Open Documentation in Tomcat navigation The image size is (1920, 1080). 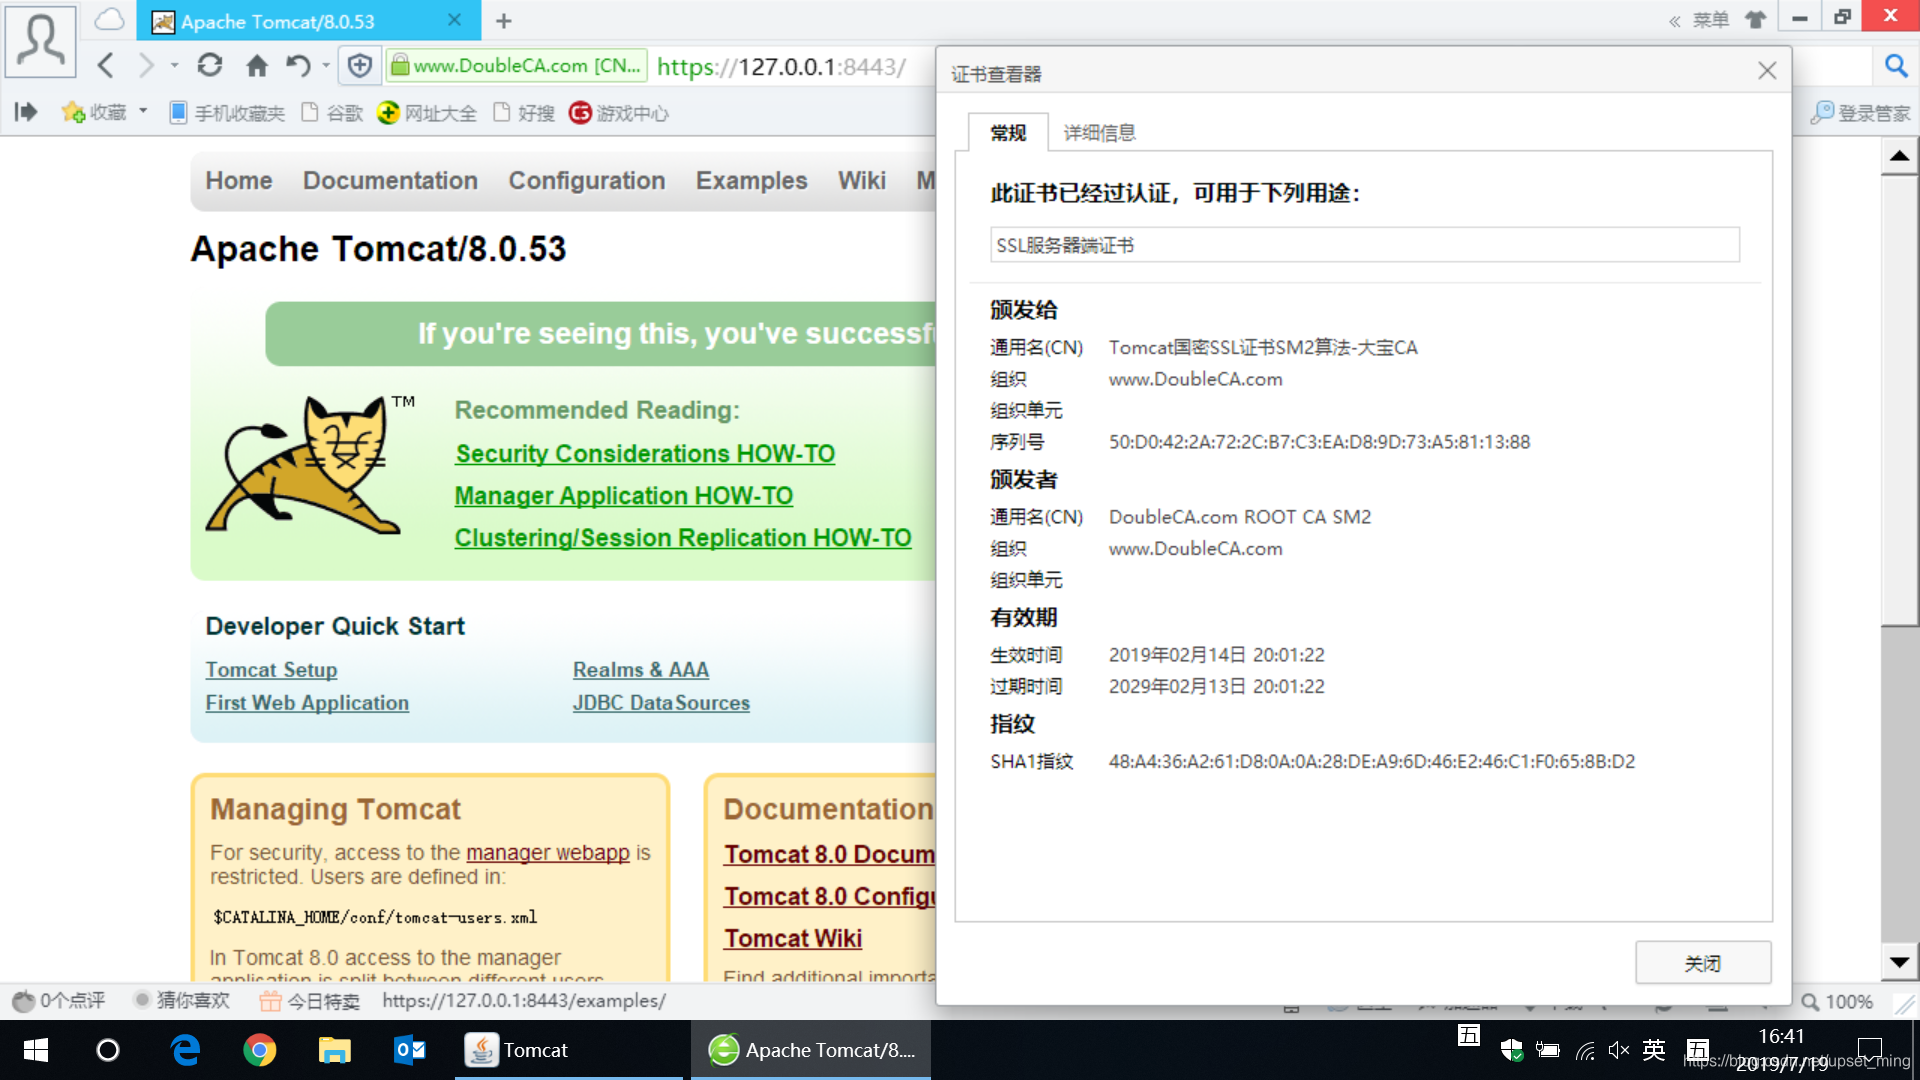pos(390,180)
